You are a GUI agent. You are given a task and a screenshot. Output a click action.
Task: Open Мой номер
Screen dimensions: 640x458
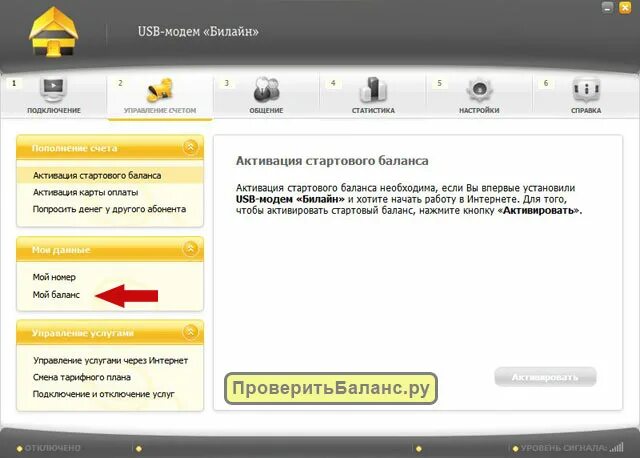[x=54, y=277]
